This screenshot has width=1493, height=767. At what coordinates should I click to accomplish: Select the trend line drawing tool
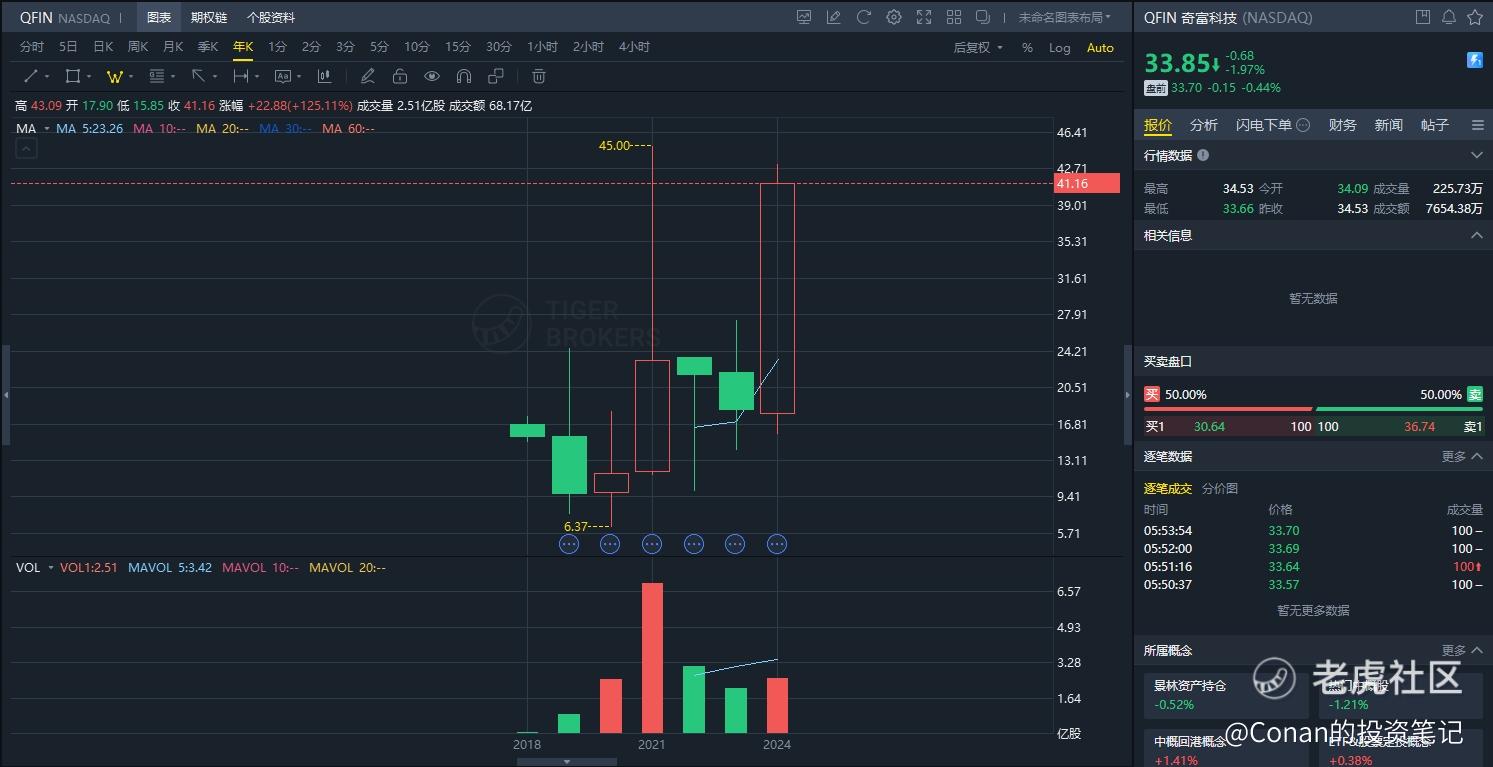pos(31,76)
